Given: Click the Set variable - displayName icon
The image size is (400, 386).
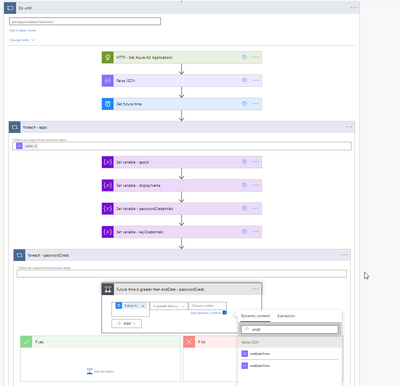Looking at the screenshot, I should click(x=108, y=185).
